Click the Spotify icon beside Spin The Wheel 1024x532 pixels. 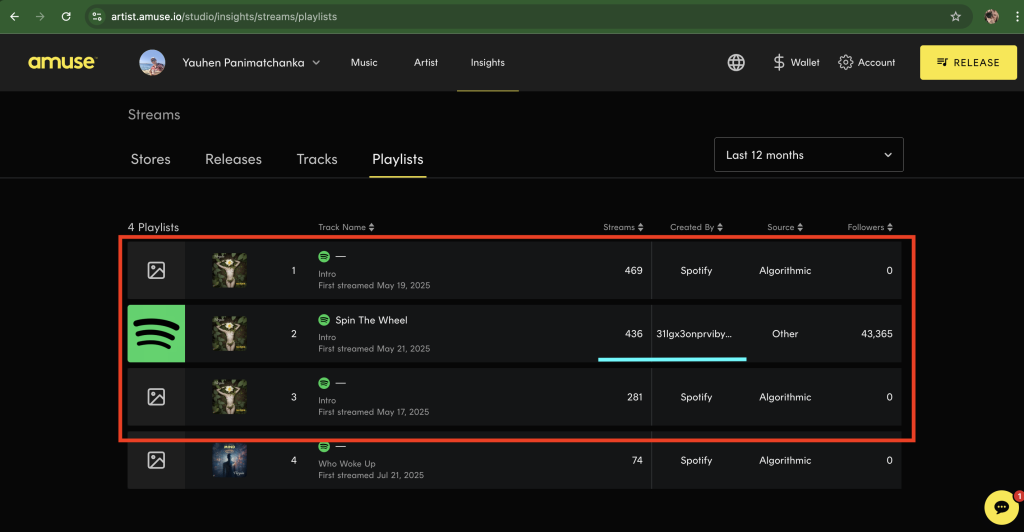tap(324, 320)
